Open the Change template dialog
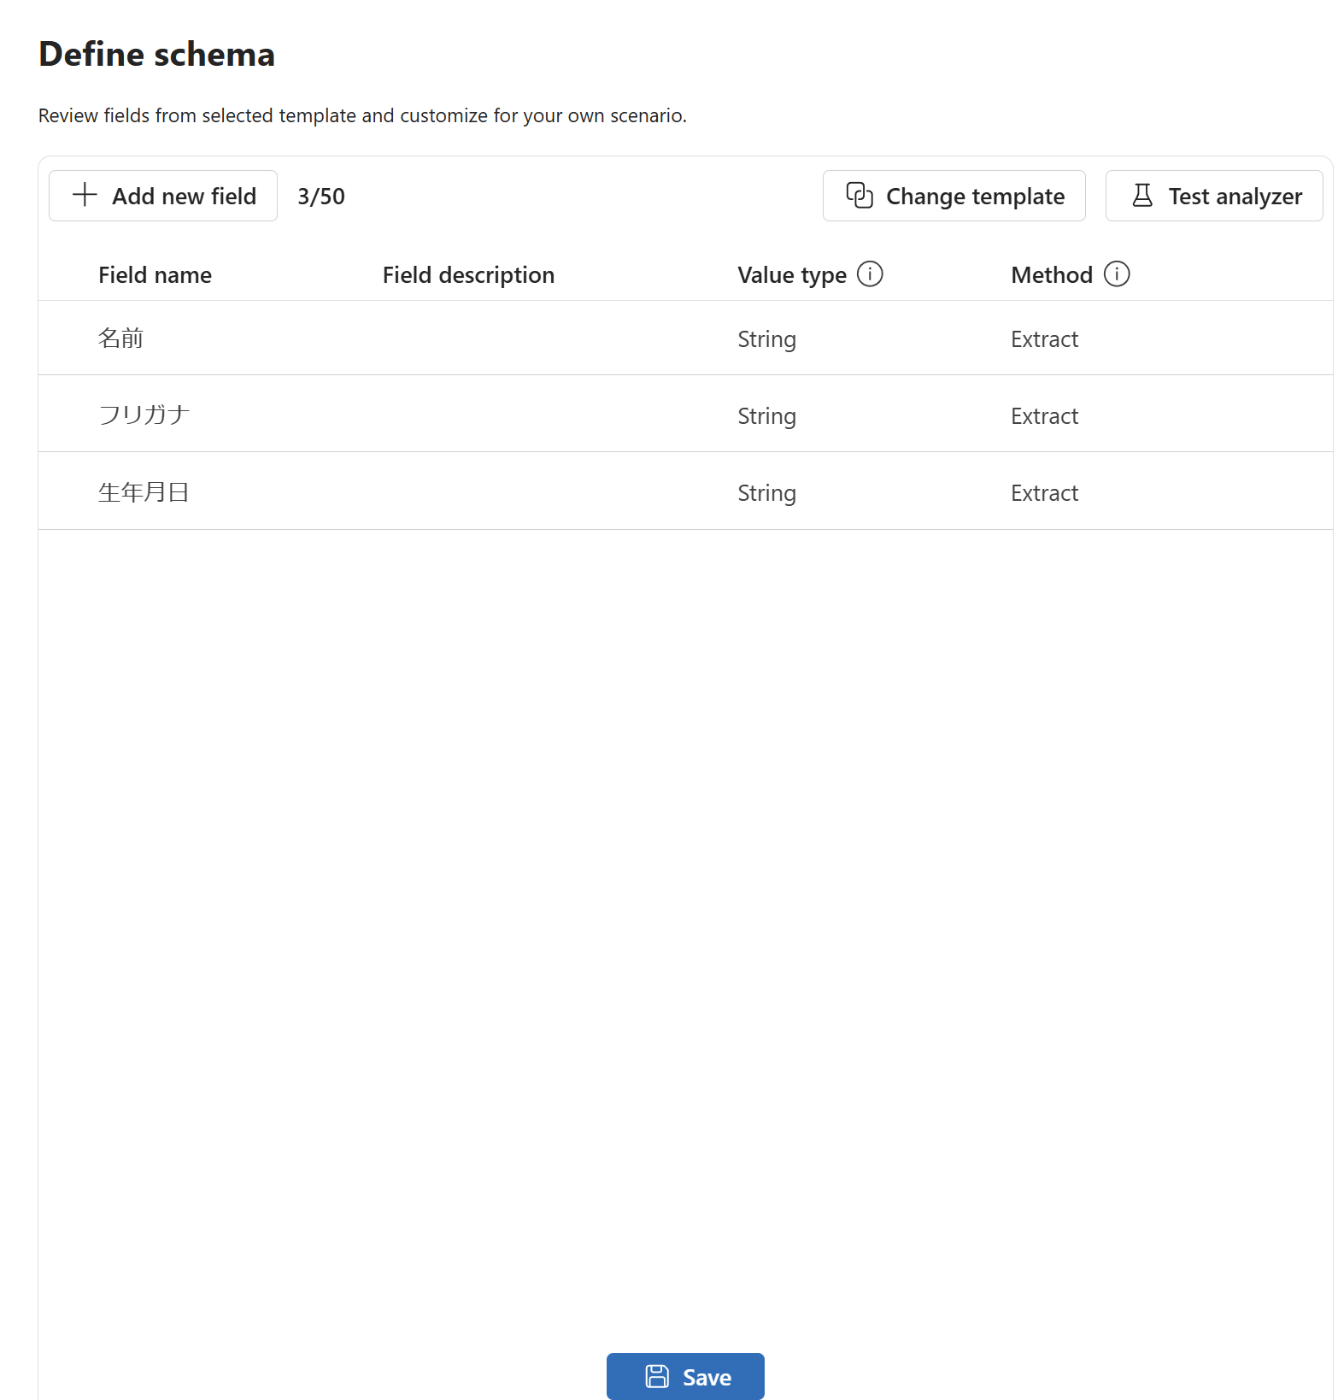The image size is (1338, 1400). click(954, 196)
